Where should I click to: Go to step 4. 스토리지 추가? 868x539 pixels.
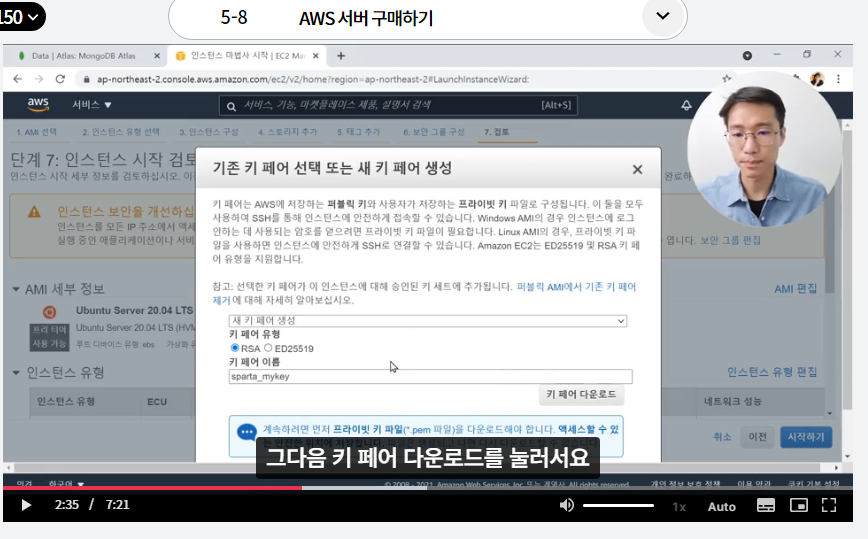pos(287,132)
